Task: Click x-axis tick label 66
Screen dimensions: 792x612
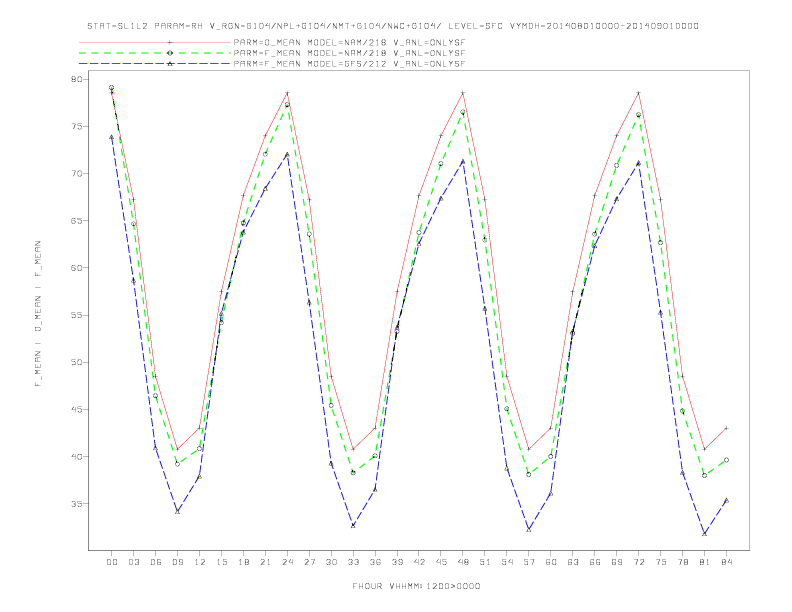Action: click(595, 562)
